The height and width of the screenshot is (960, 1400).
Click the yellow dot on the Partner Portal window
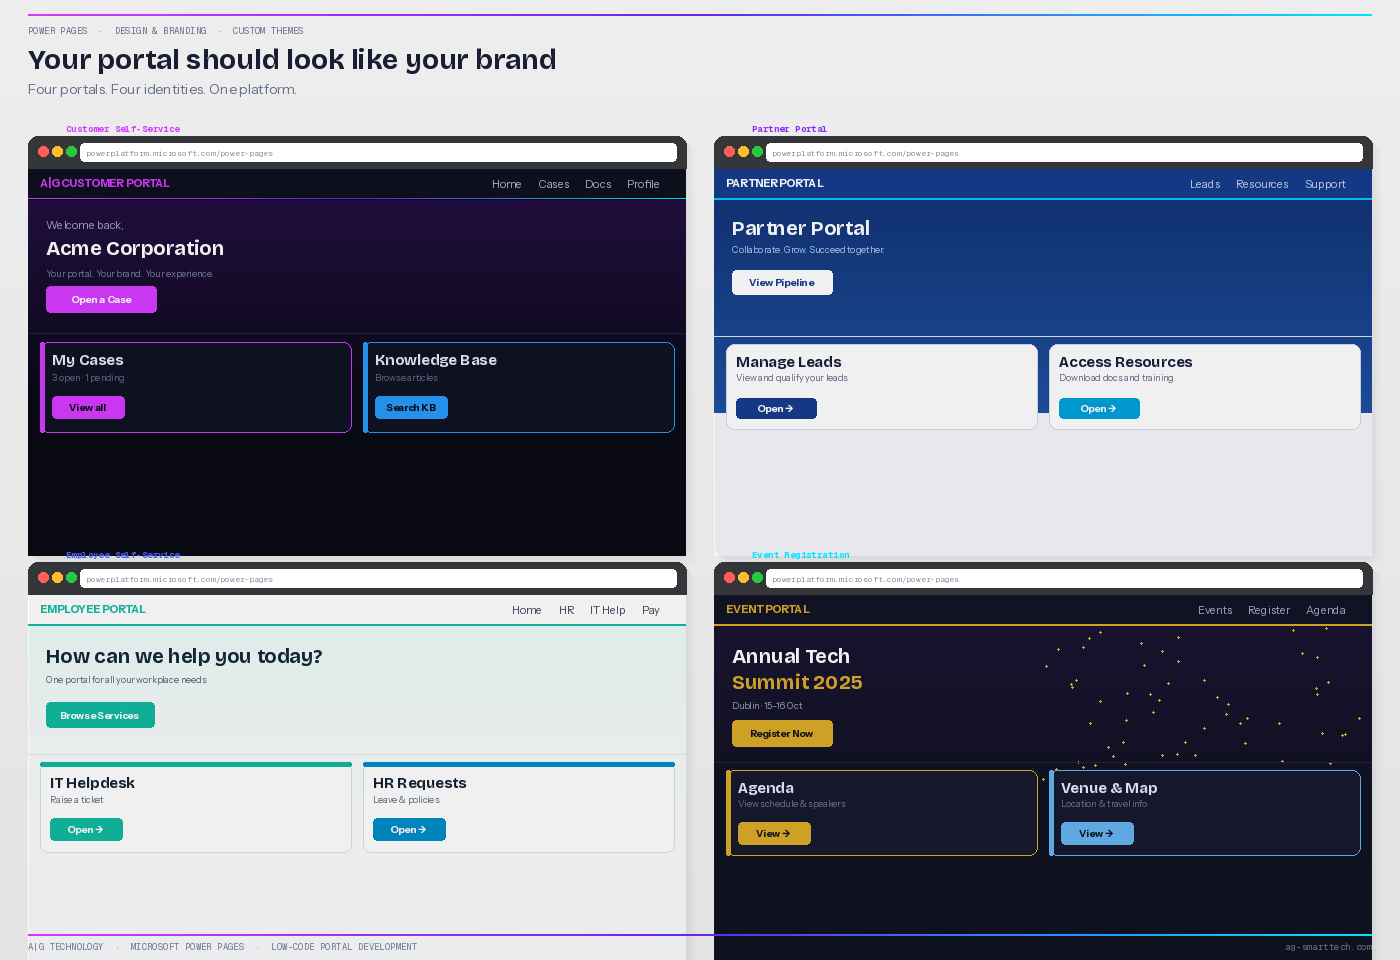pos(743,151)
